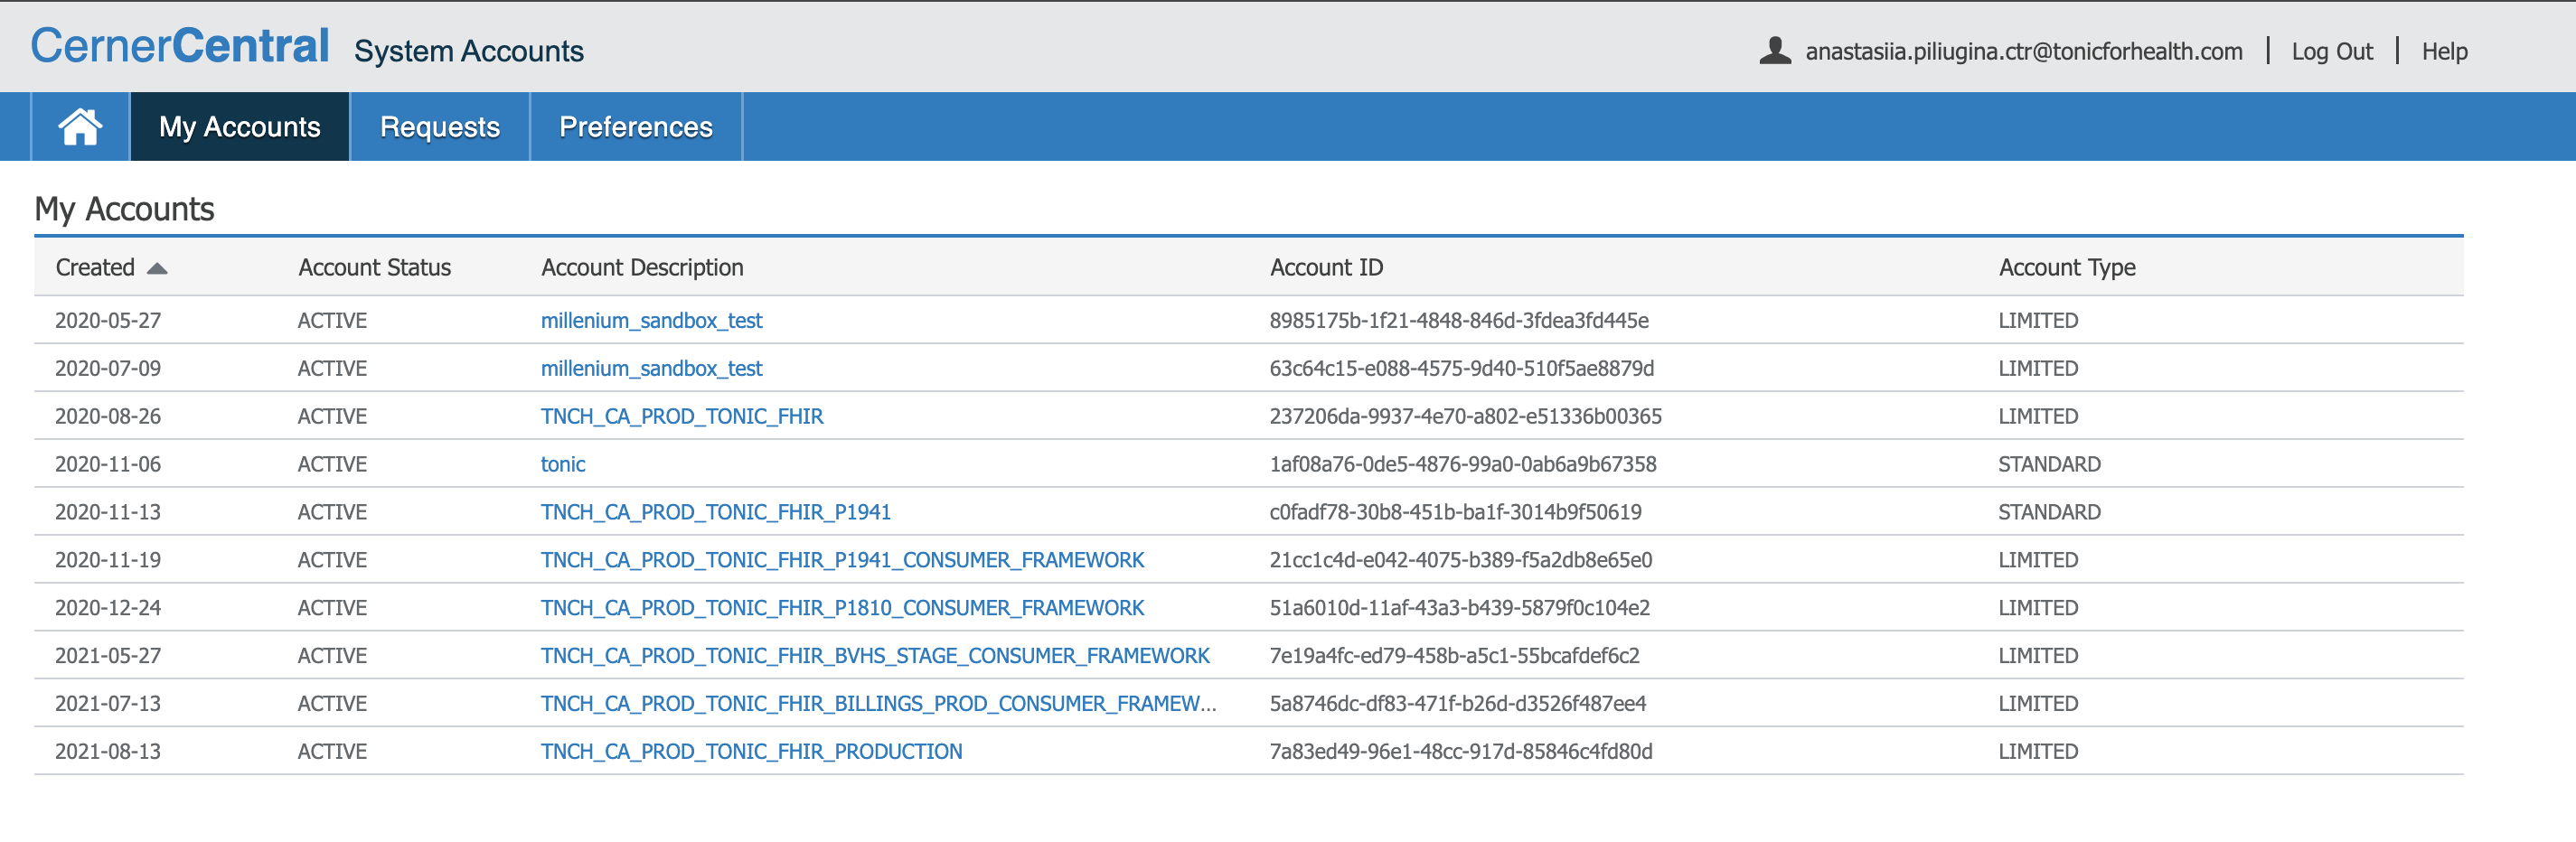
Task: Sort by Account Description column header
Action: [642, 268]
